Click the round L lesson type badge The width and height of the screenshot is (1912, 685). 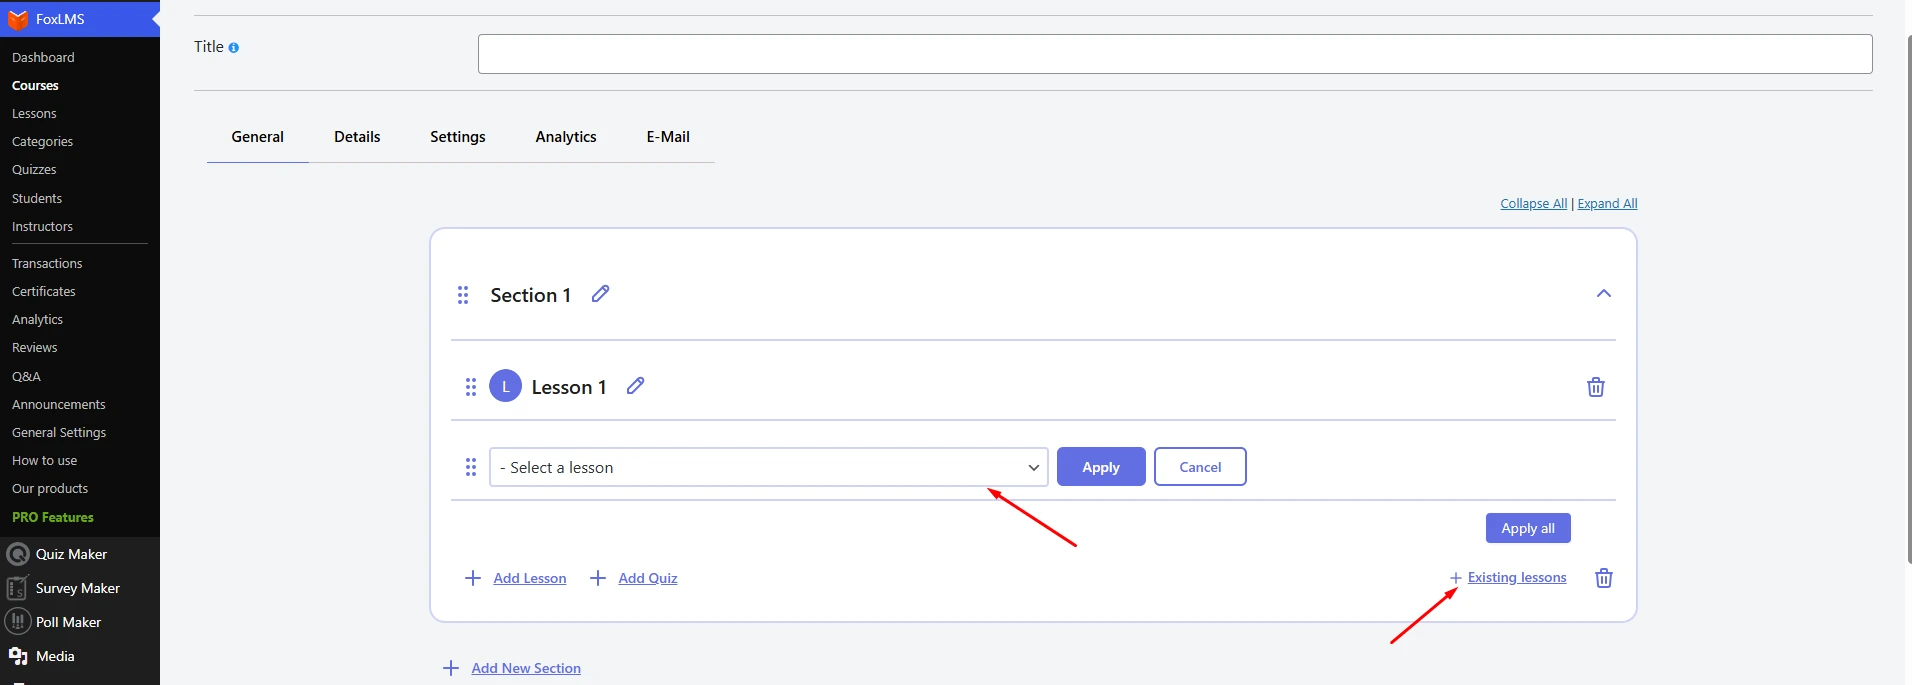[x=505, y=387]
